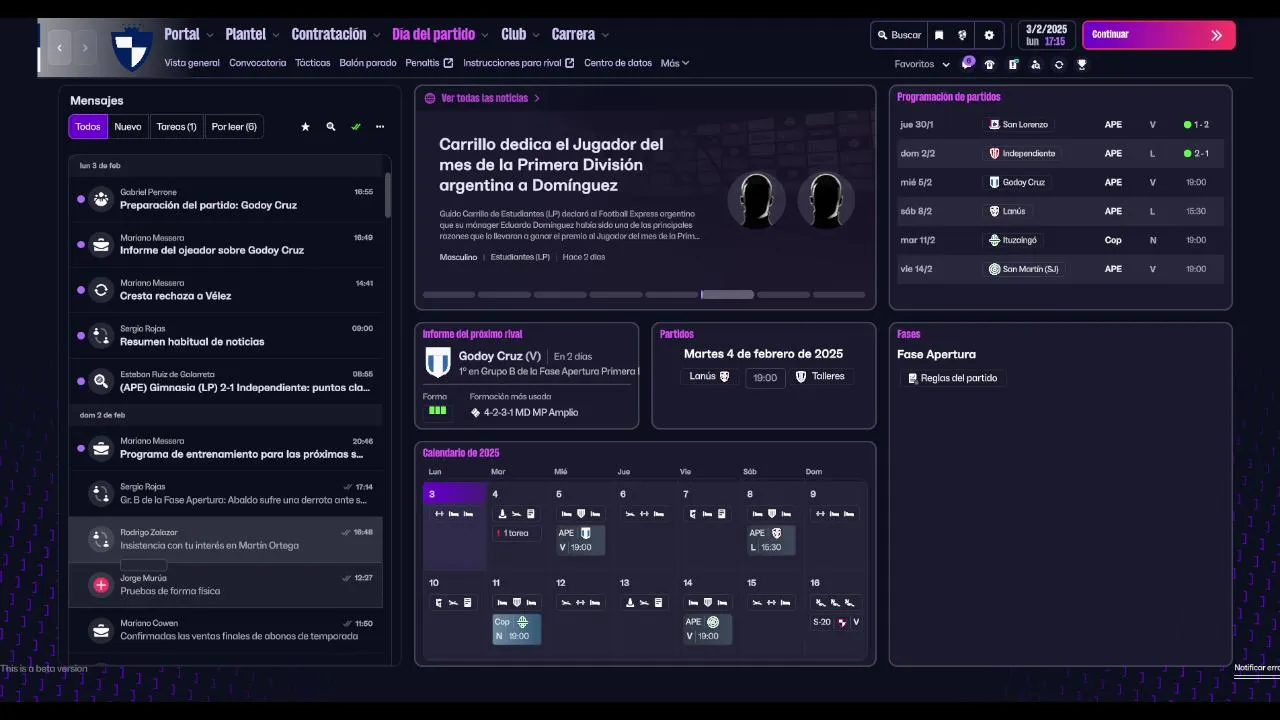
Task: Open the trophy shortcut icon
Action: (x=1081, y=64)
